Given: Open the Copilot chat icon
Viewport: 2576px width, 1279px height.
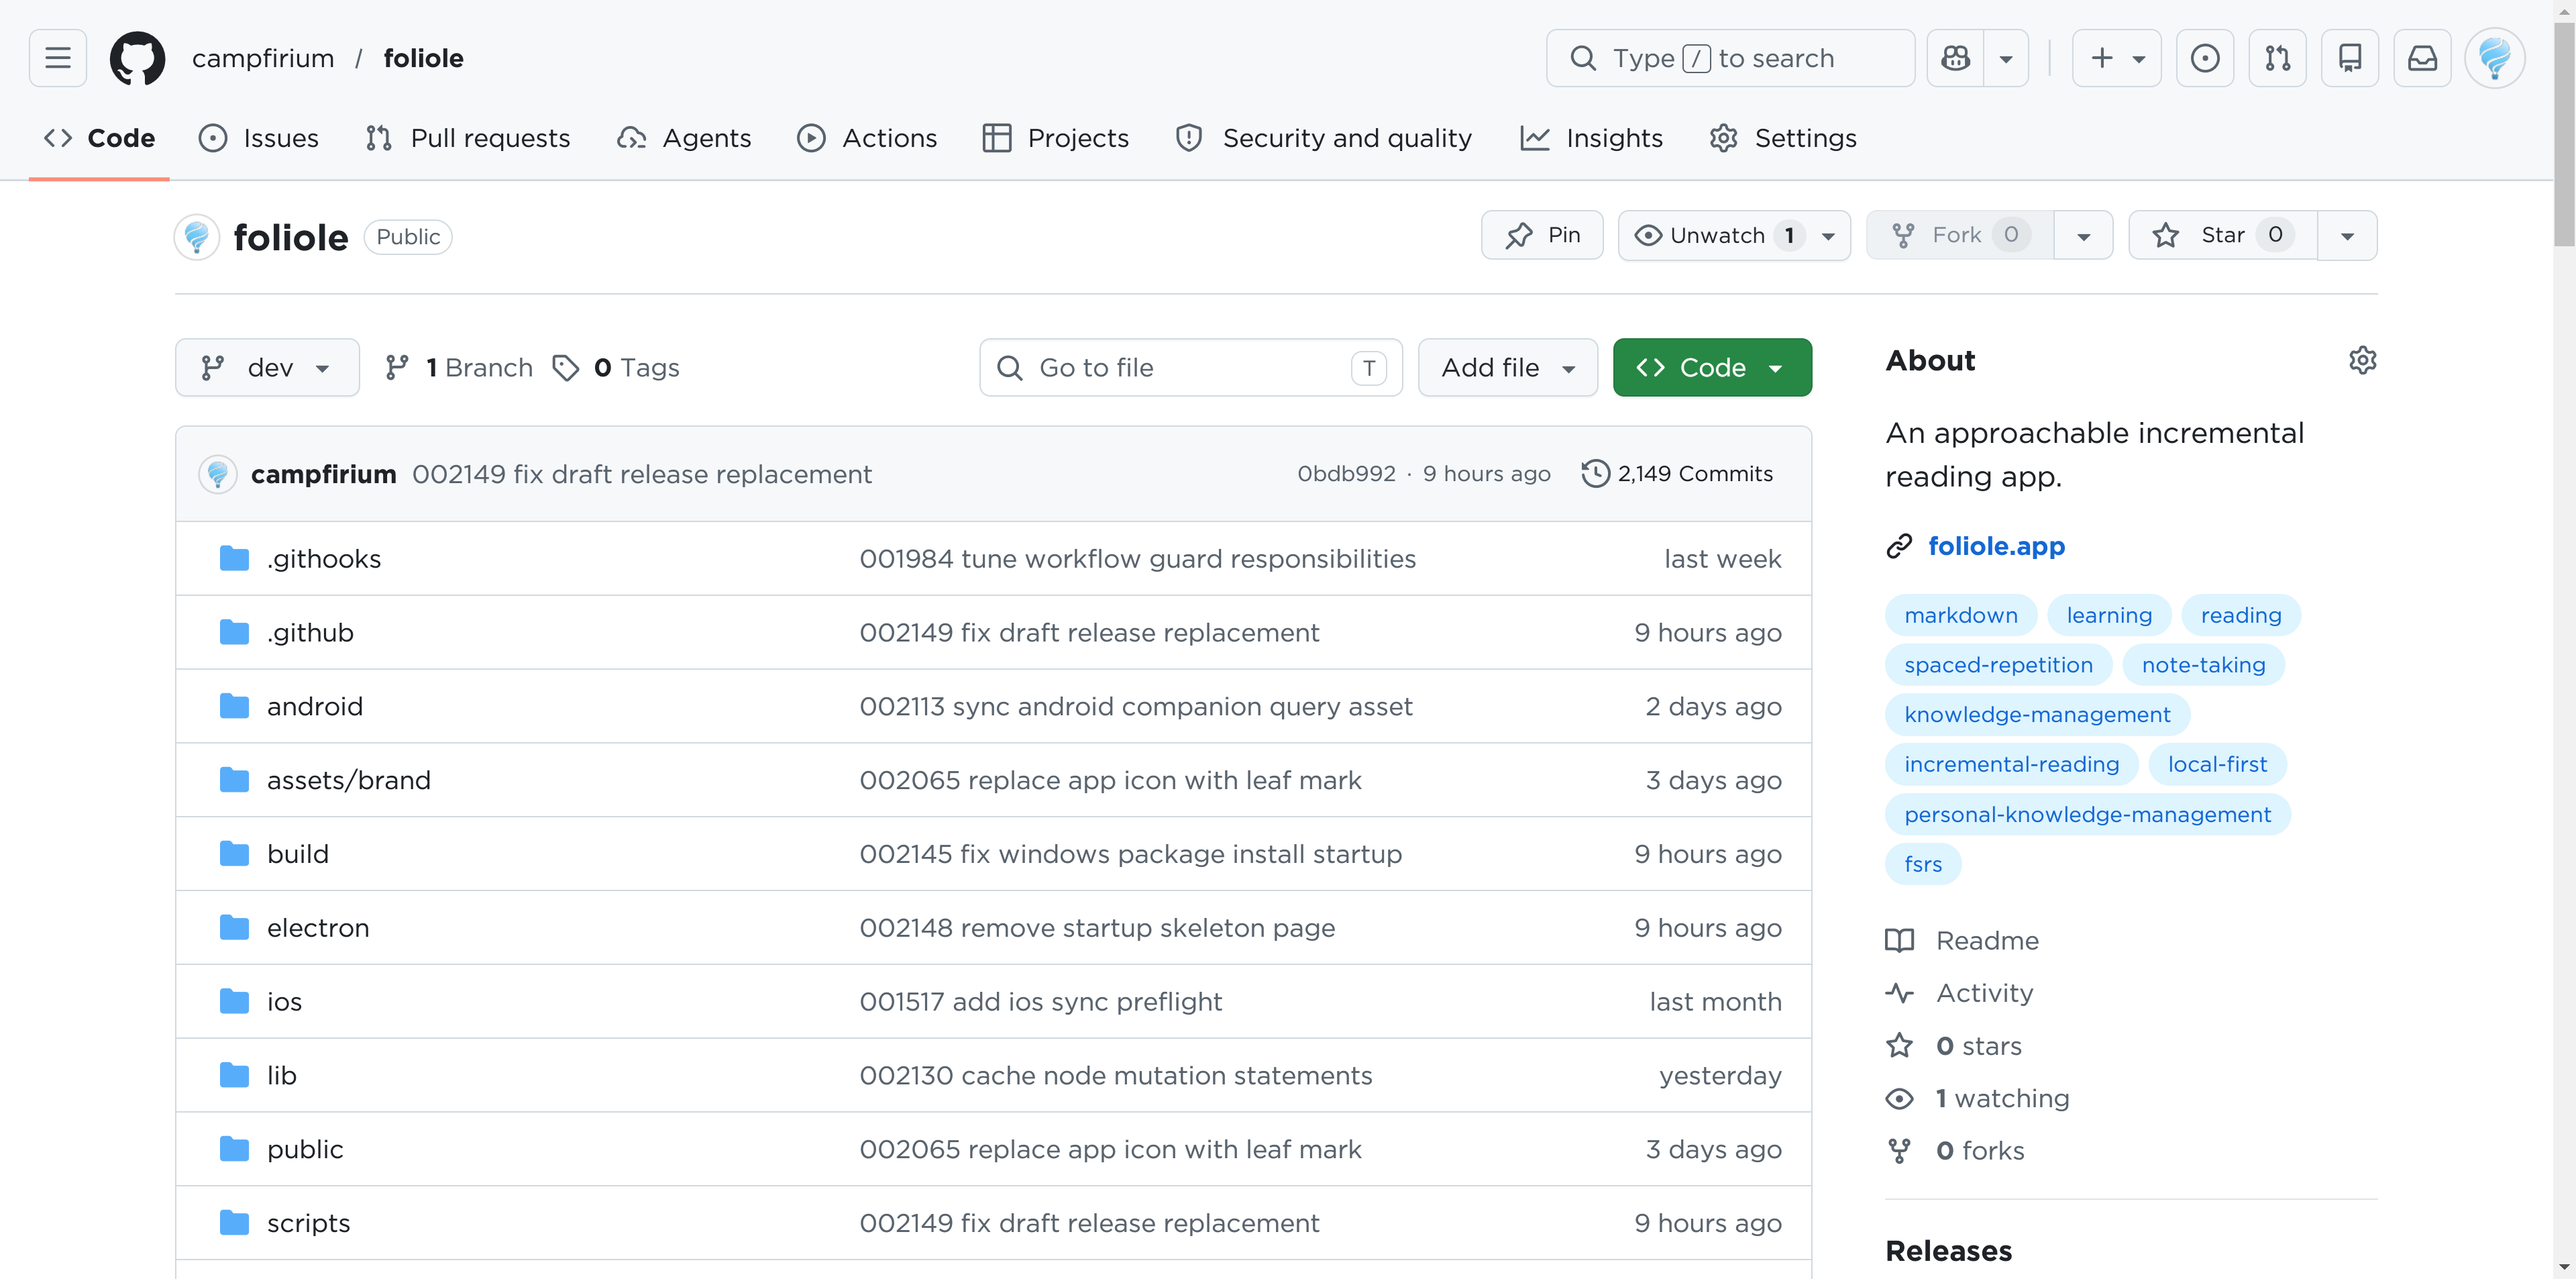Looking at the screenshot, I should pos(1955,58).
